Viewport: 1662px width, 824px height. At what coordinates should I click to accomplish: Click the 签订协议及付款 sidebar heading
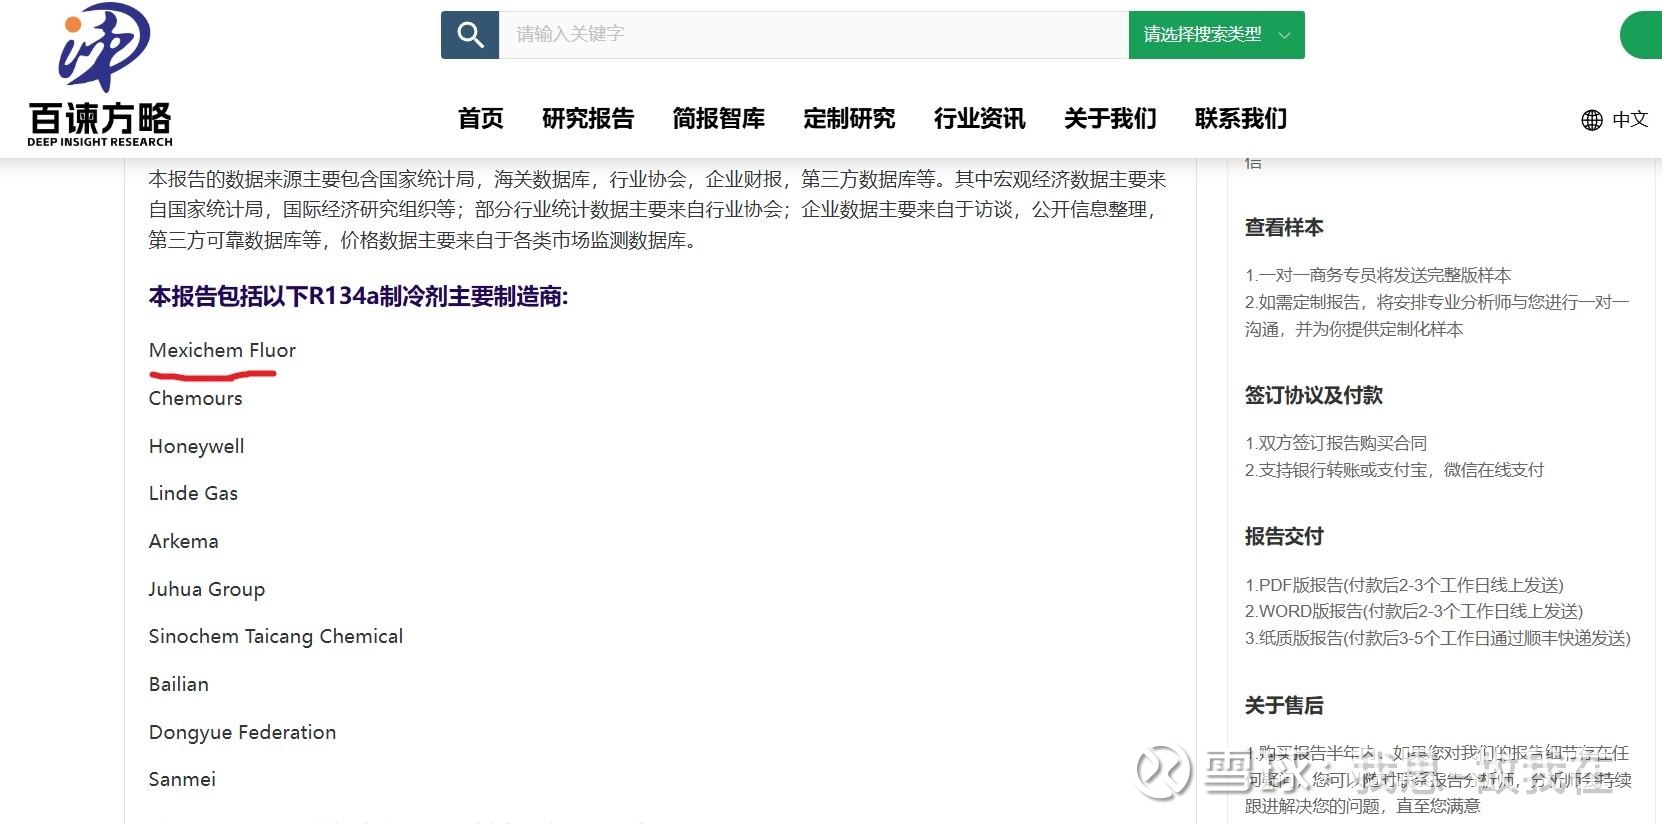pyautogui.click(x=1314, y=395)
